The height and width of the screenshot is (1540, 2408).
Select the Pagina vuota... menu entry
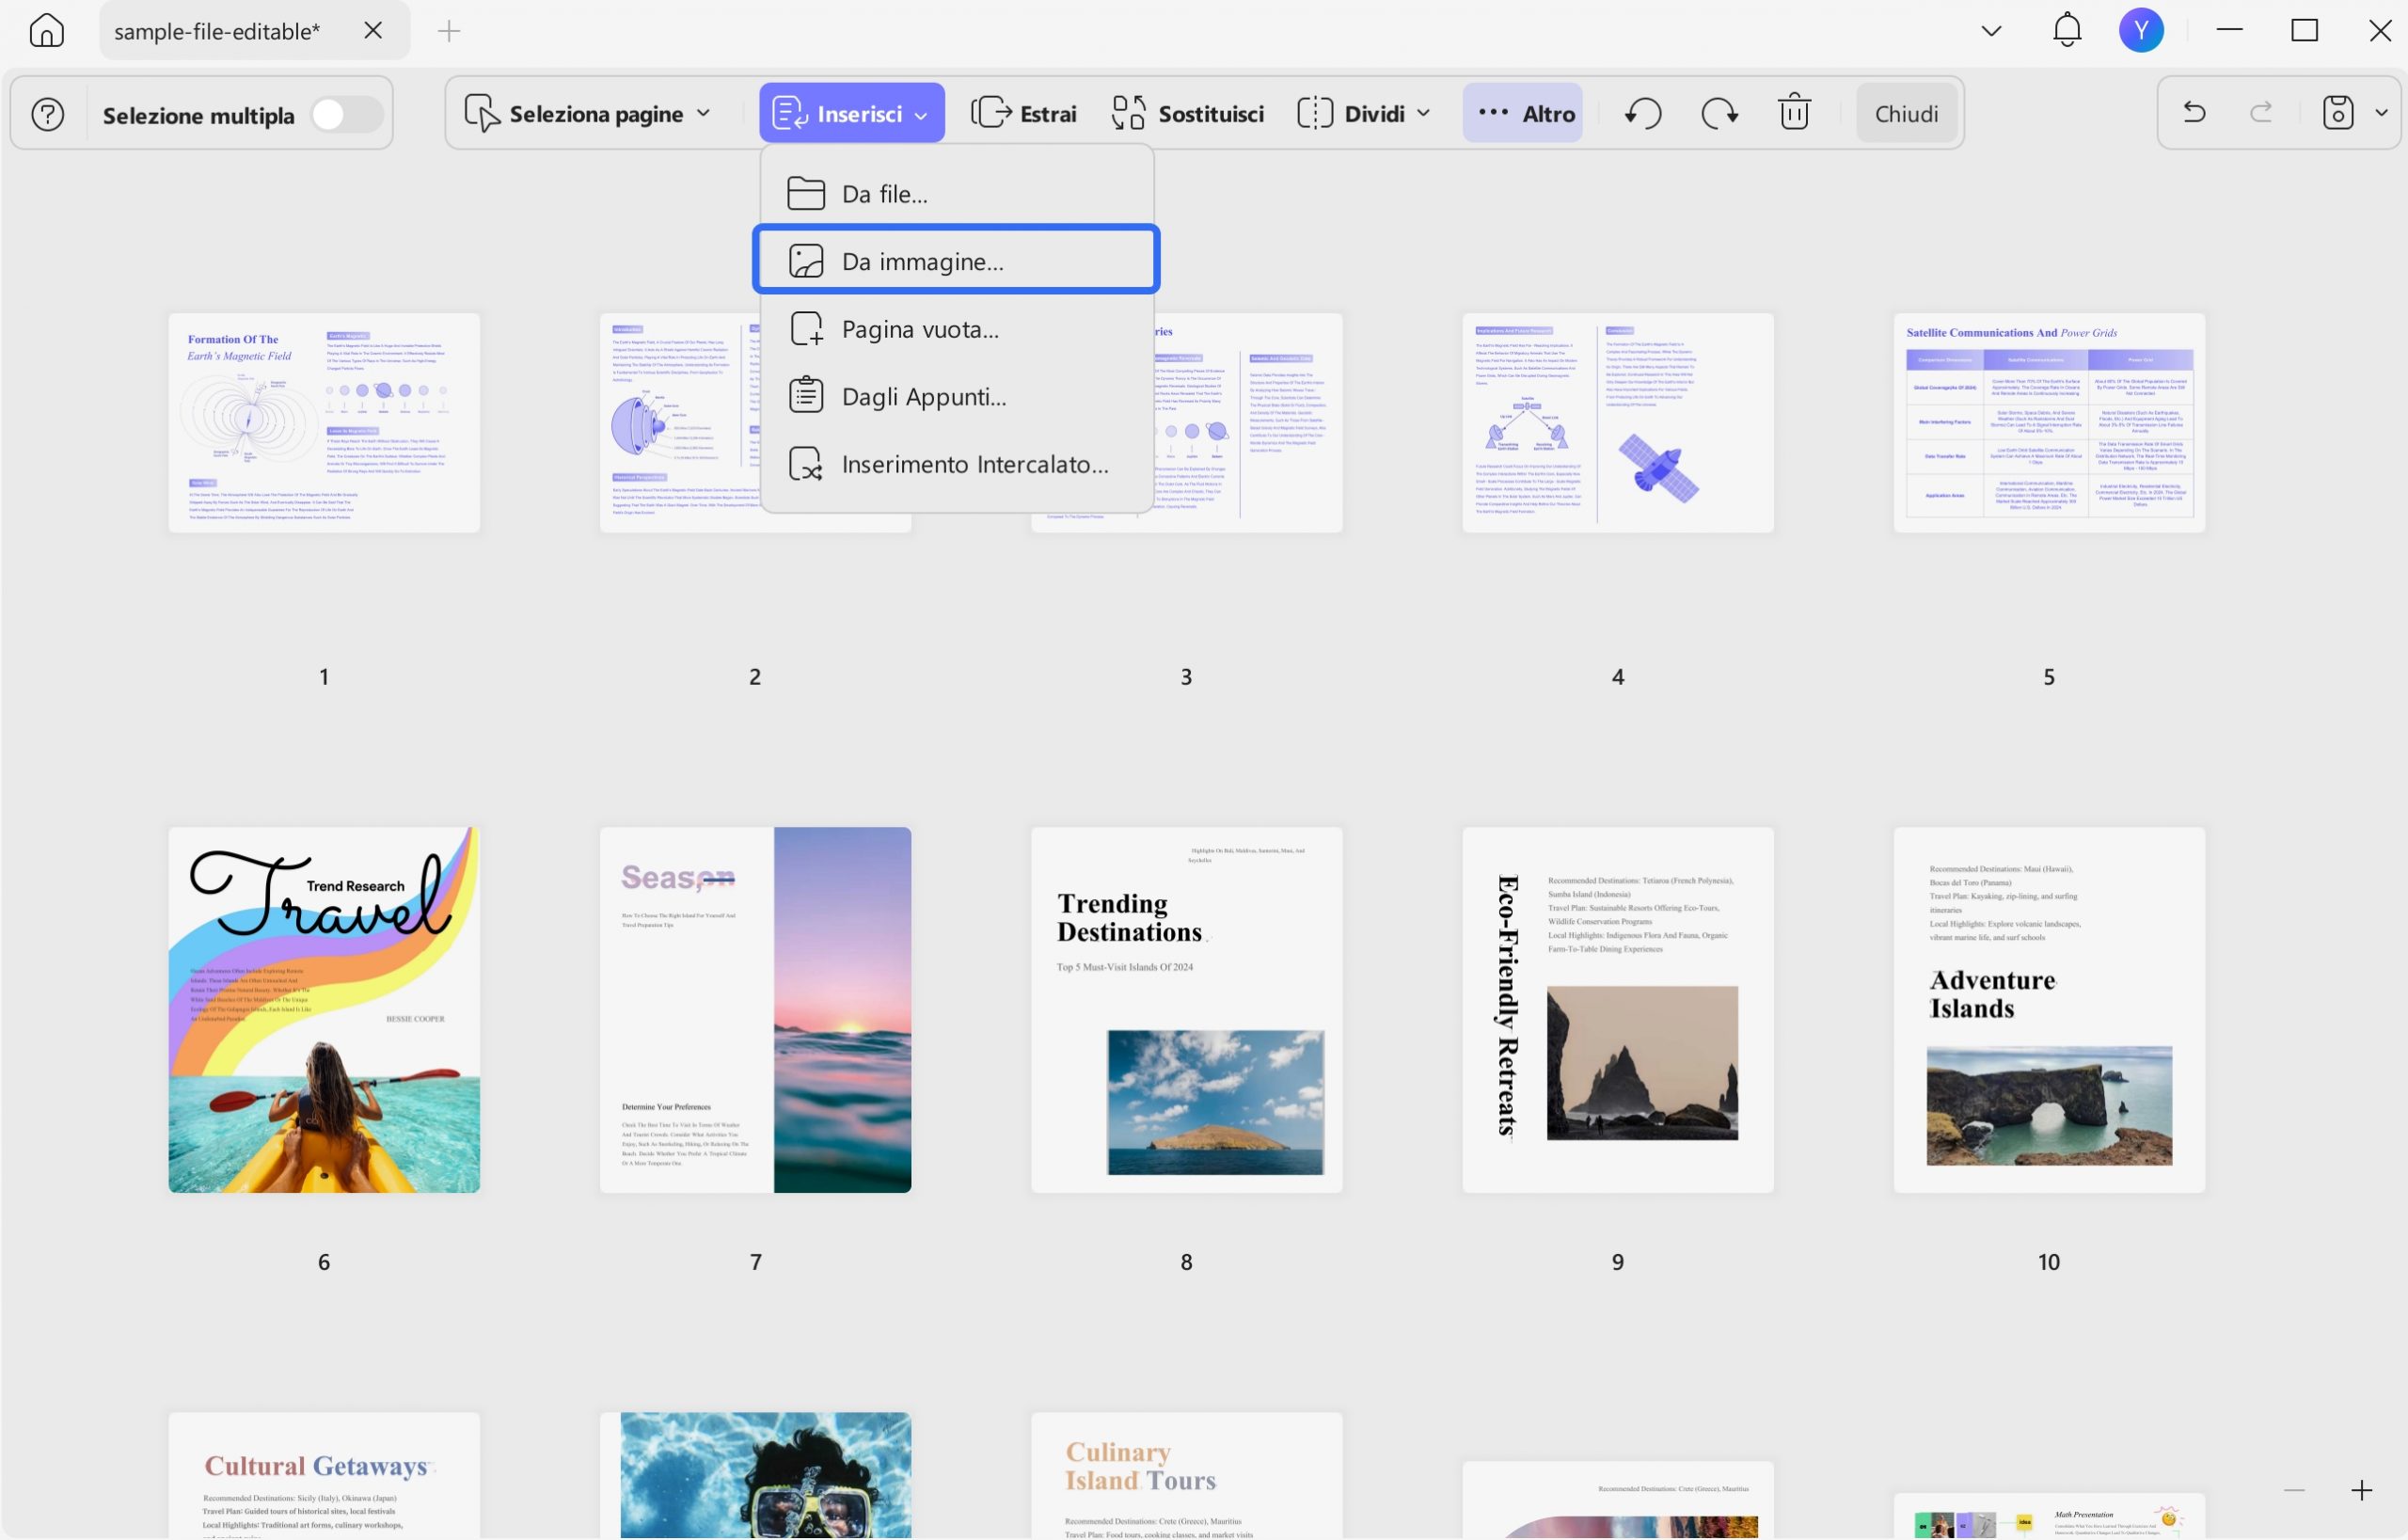tap(919, 329)
